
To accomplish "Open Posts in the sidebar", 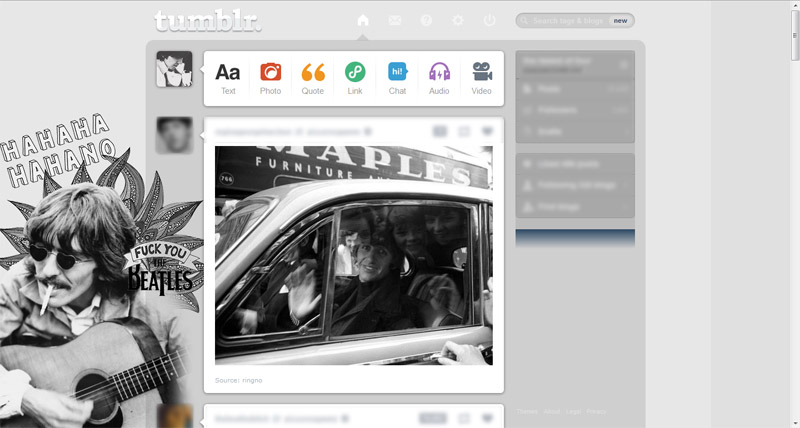I will point(575,89).
